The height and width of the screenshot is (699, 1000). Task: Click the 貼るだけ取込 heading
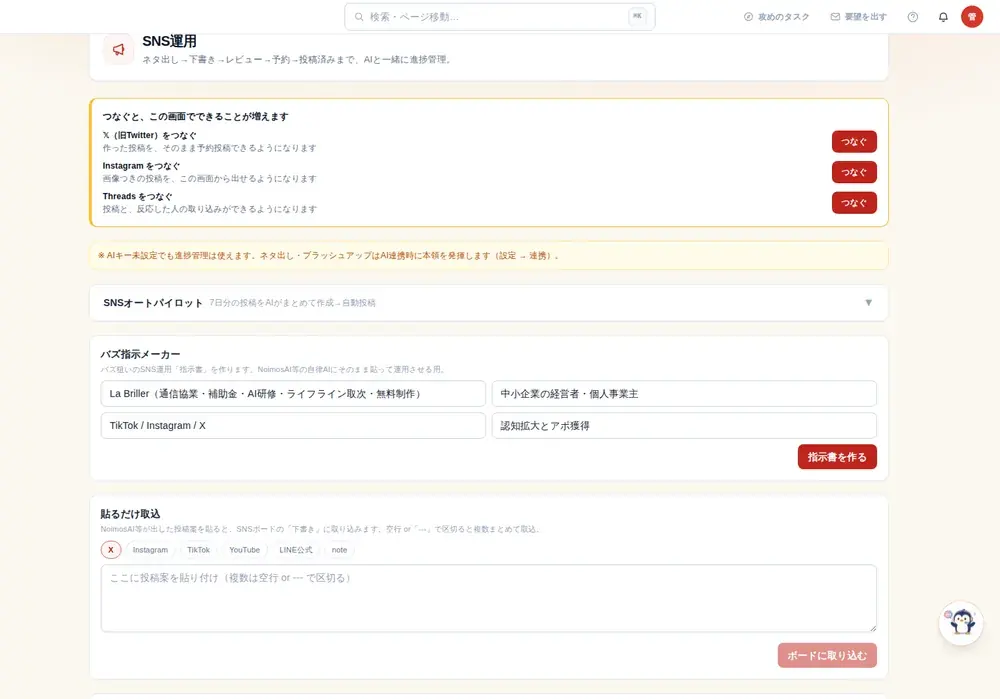pos(130,513)
